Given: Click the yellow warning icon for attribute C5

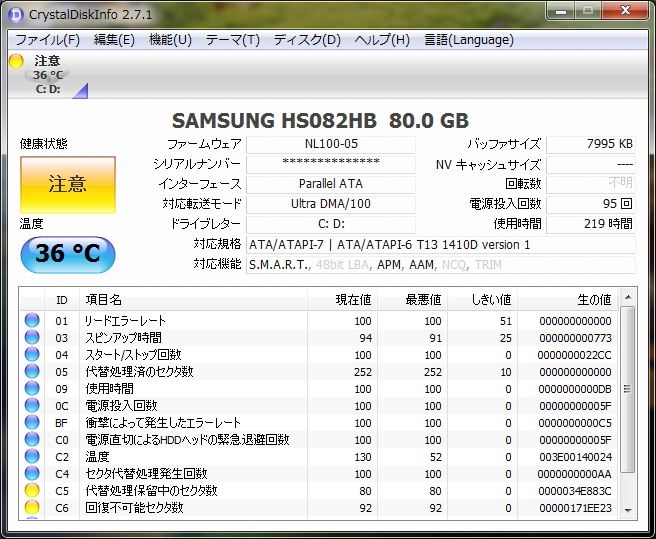Looking at the screenshot, I should (x=32, y=490).
